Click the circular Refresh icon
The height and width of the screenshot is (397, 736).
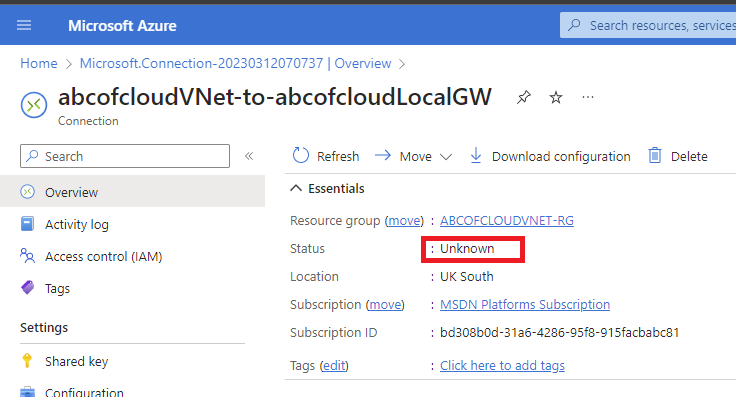[x=301, y=155]
